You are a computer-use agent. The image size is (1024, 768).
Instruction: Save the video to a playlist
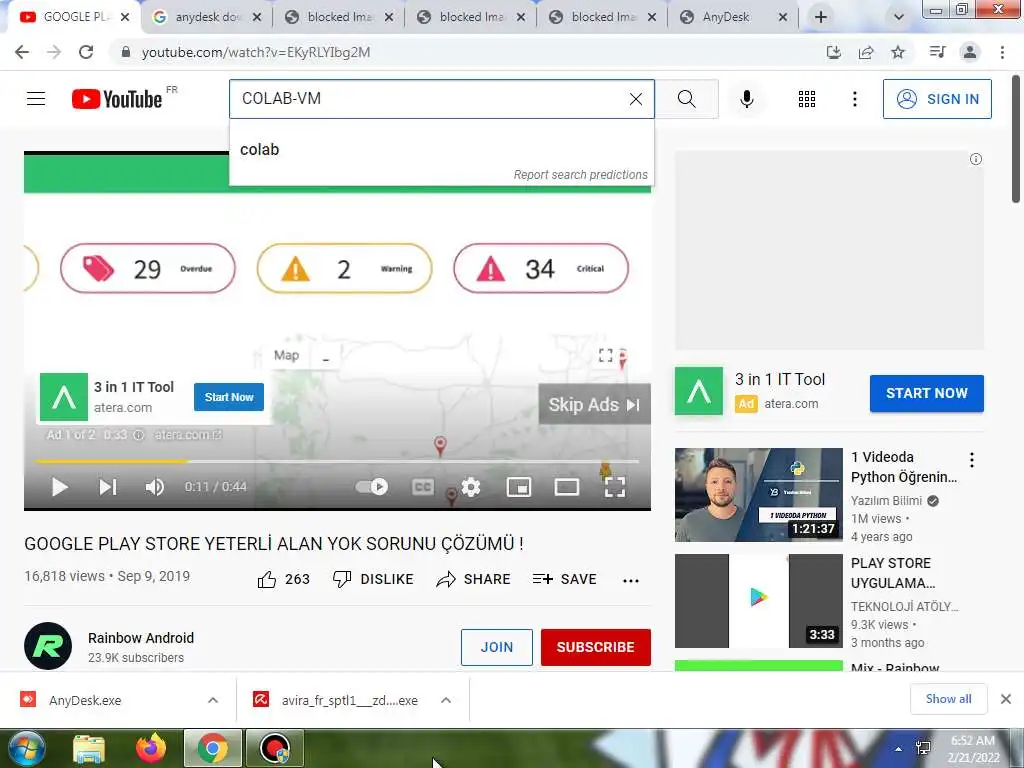click(x=564, y=579)
